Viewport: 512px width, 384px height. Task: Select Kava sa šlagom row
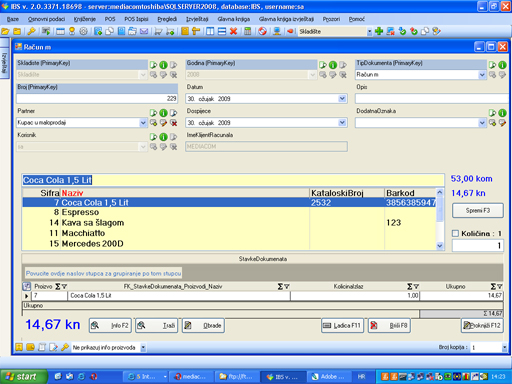(x=229, y=223)
